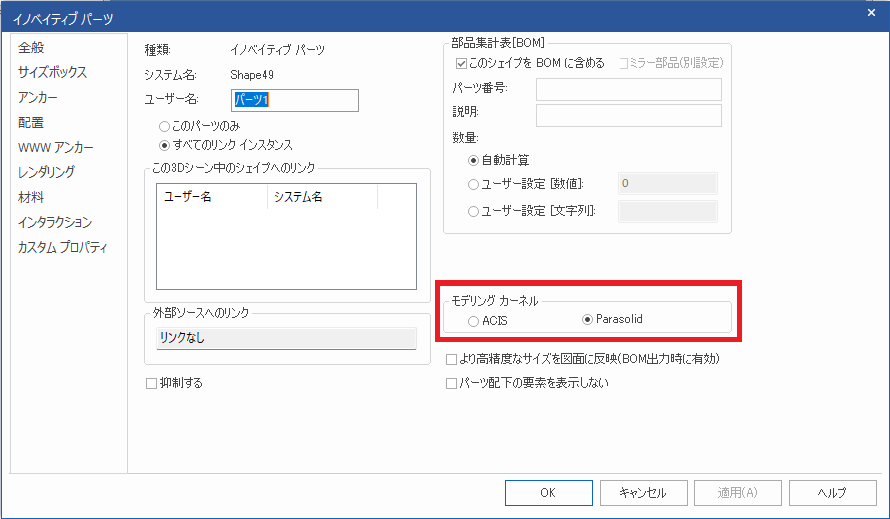Click the numeric quantity field showing 0
The image size is (890, 519).
[x=668, y=183]
